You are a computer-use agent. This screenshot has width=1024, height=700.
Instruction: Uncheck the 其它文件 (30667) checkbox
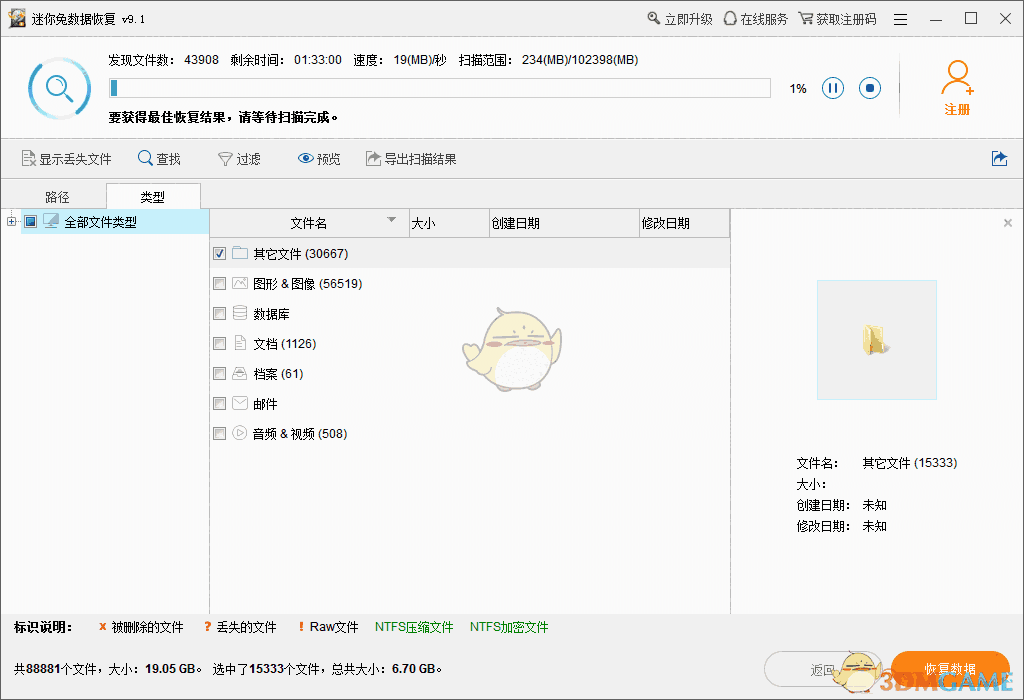(219, 253)
